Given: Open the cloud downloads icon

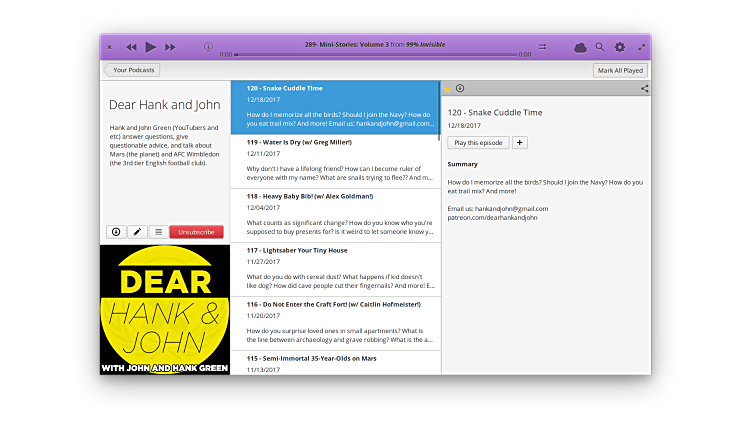Looking at the screenshot, I should click(580, 47).
